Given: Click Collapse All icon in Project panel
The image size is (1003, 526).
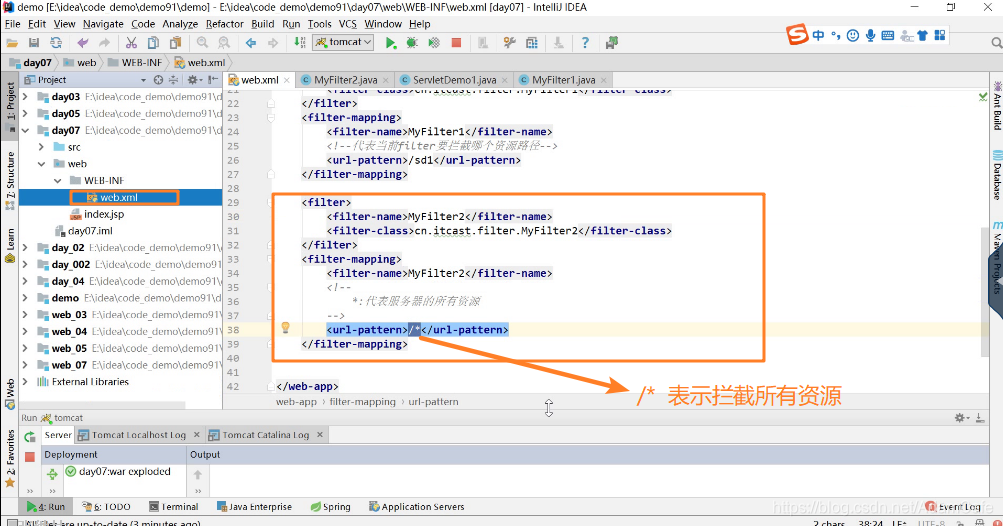Looking at the screenshot, I should (173, 80).
